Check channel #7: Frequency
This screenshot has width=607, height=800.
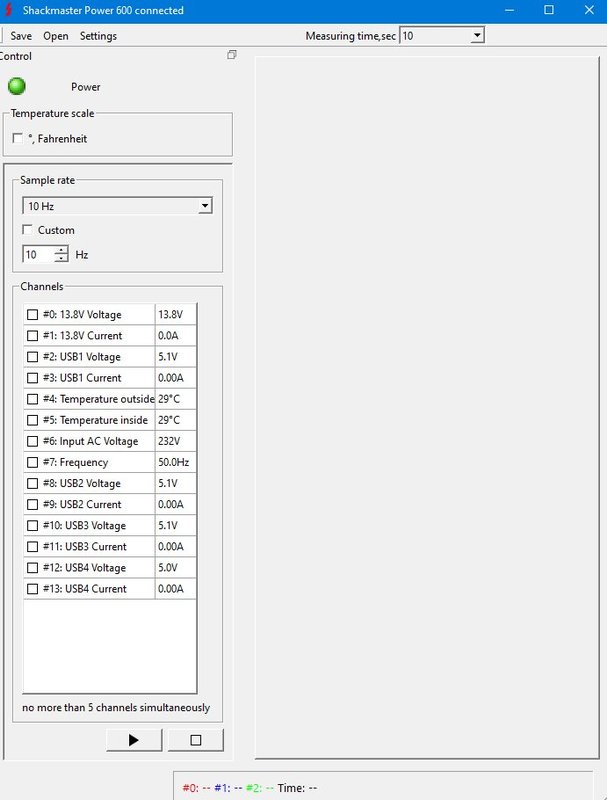(32, 462)
